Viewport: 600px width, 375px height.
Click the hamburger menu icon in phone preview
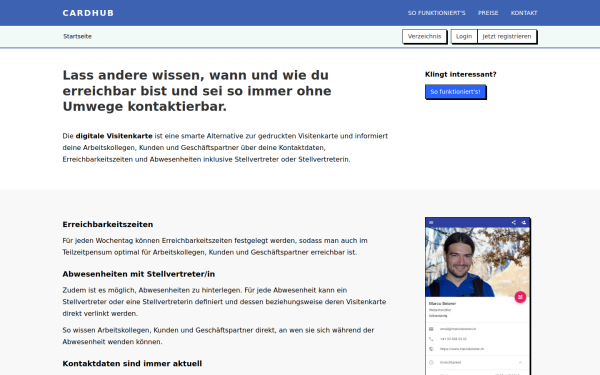[431, 222]
